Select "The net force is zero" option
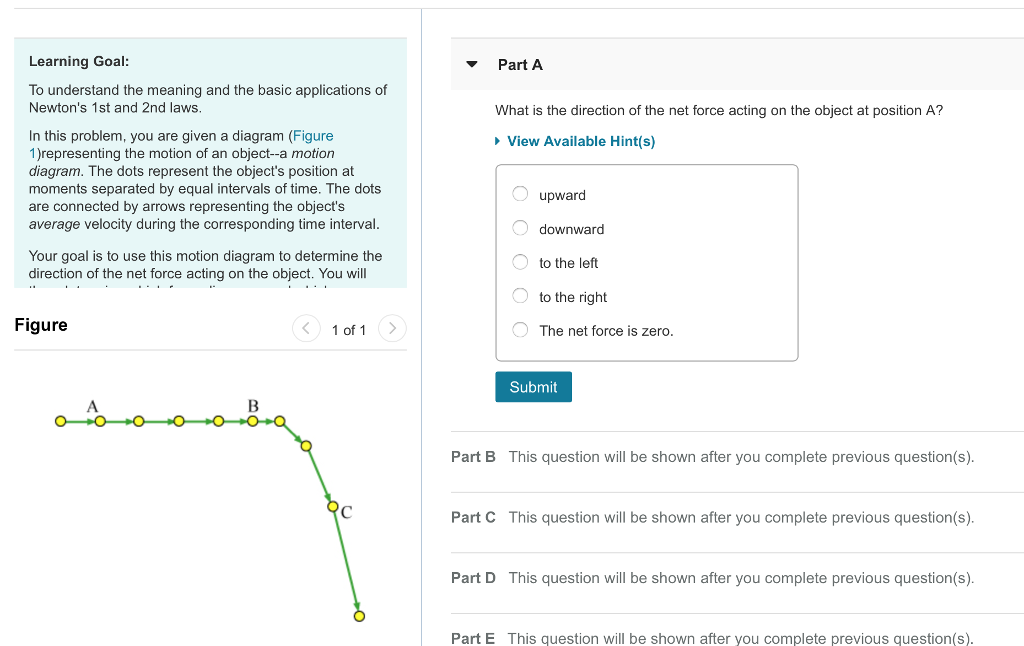1024x646 pixels. coord(520,329)
